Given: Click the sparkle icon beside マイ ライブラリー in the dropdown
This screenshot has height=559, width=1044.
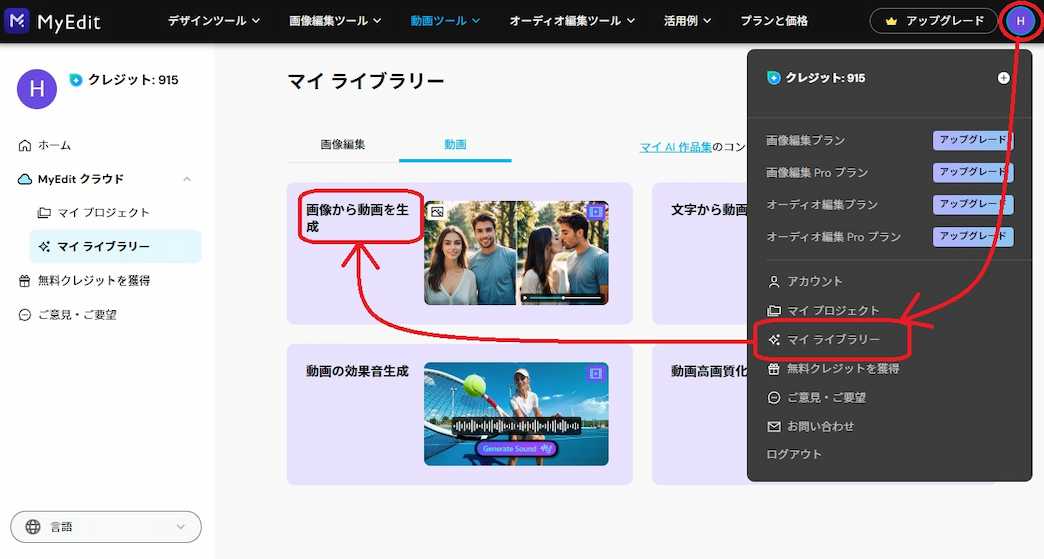Looking at the screenshot, I should 774,339.
